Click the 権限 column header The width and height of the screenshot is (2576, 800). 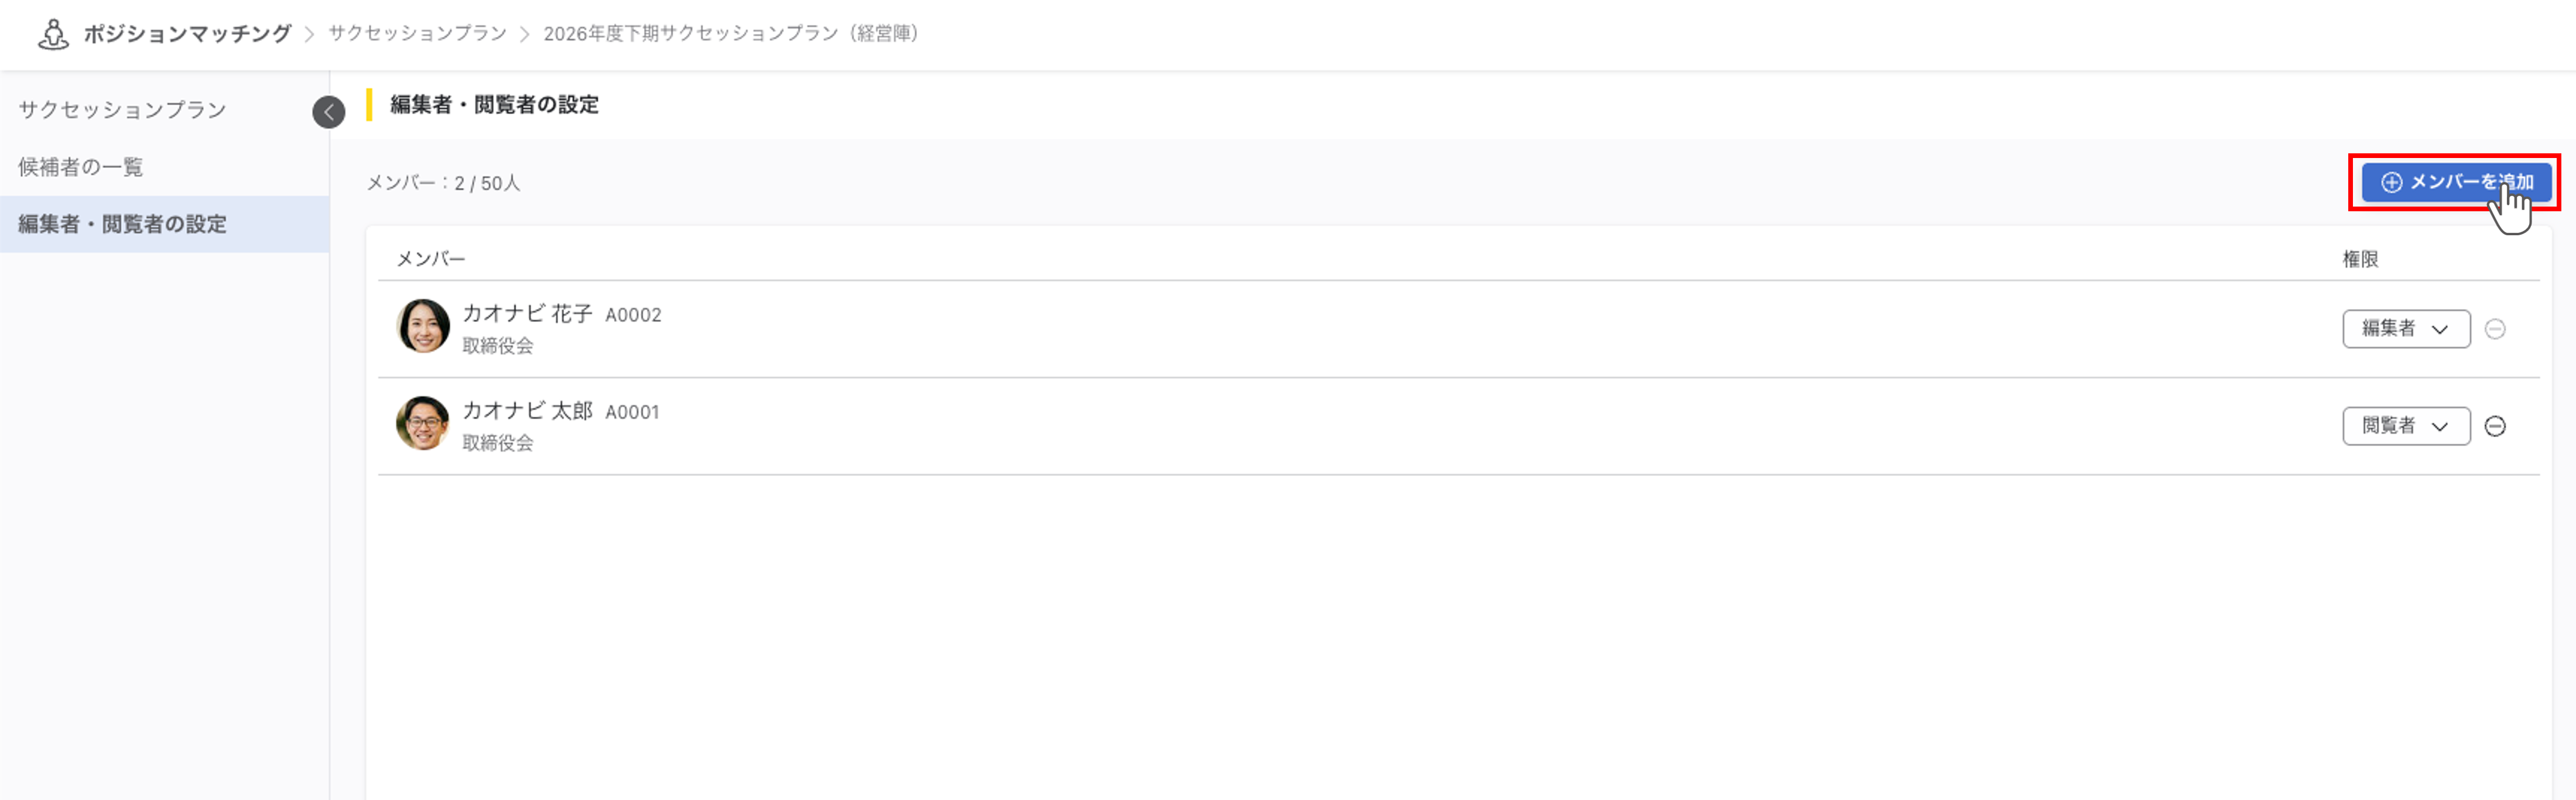(2360, 259)
